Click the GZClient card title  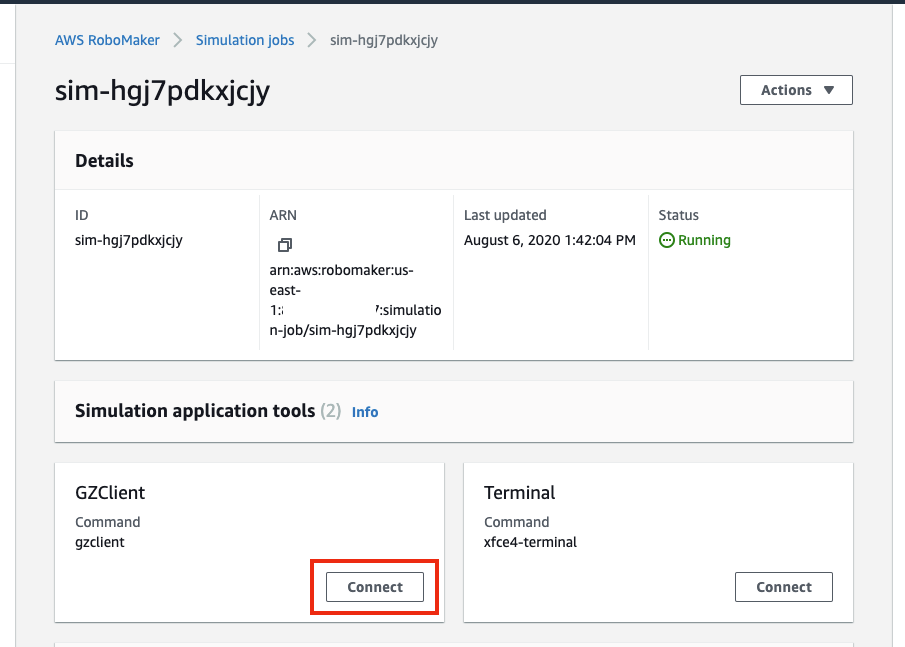point(110,492)
